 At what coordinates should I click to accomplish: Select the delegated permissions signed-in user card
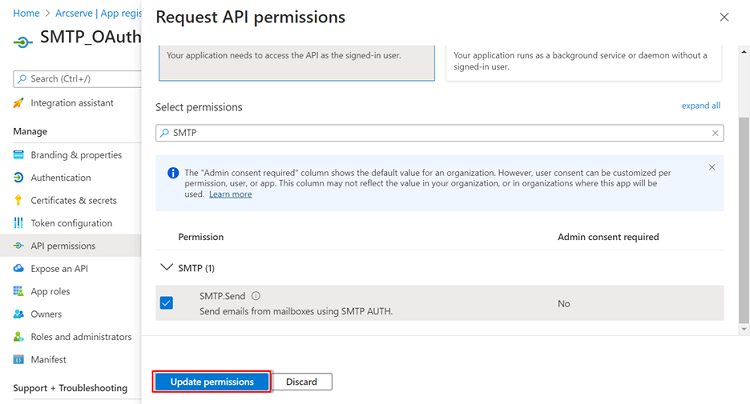pos(297,62)
